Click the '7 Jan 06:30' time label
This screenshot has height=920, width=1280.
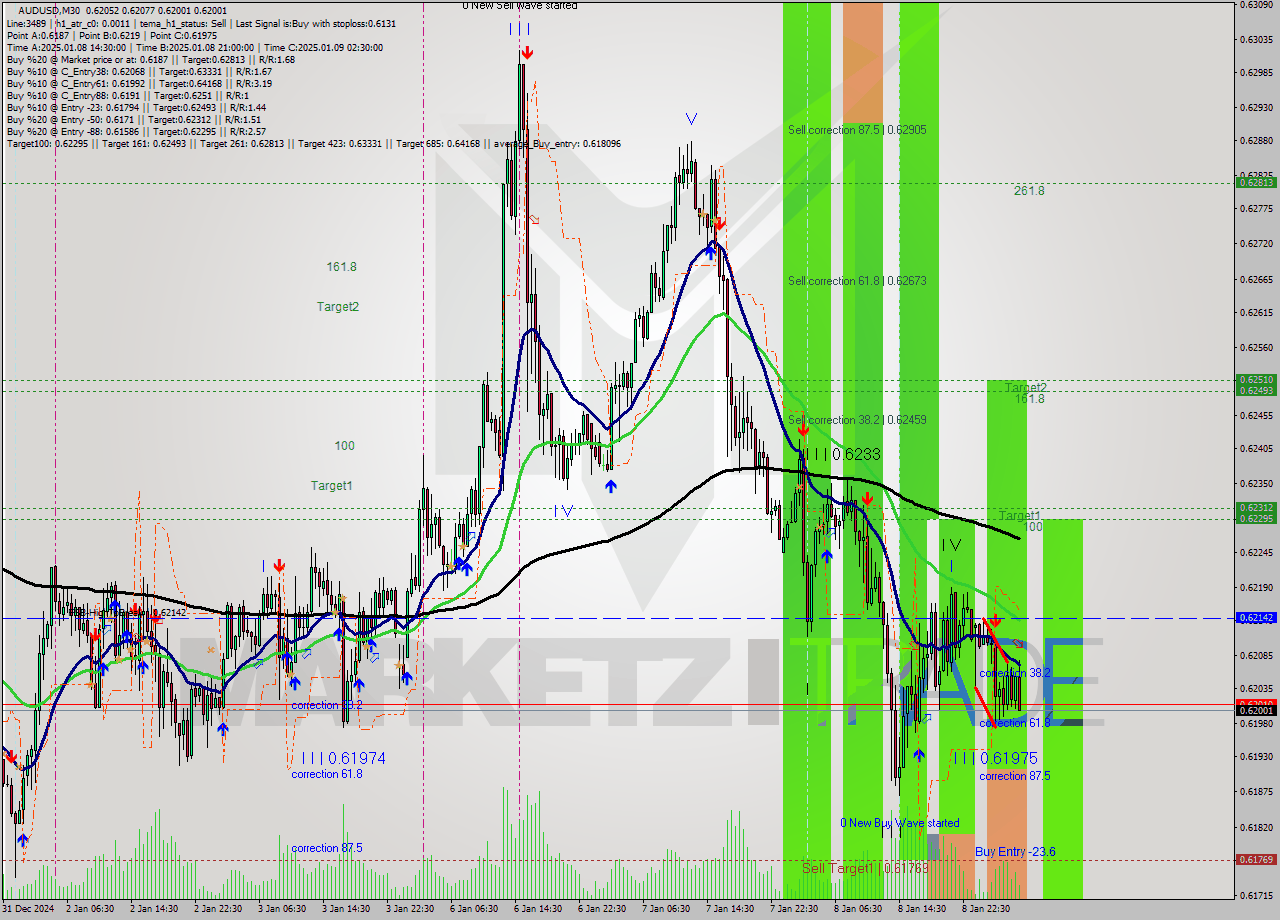coord(664,909)
